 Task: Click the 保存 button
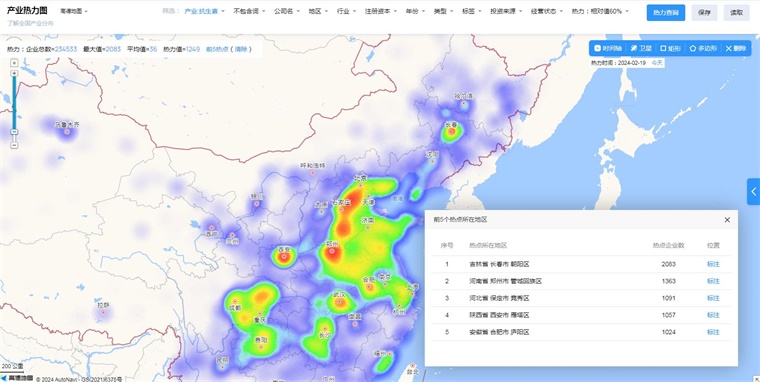coord(704,13)
